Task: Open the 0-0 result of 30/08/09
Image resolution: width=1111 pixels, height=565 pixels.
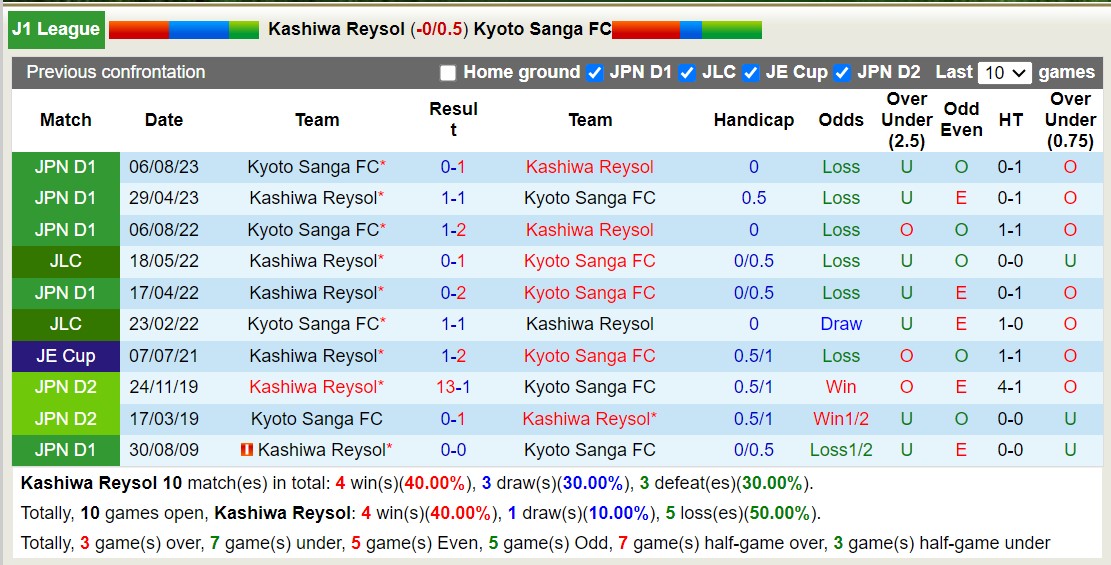Action: tap(453, 450)
